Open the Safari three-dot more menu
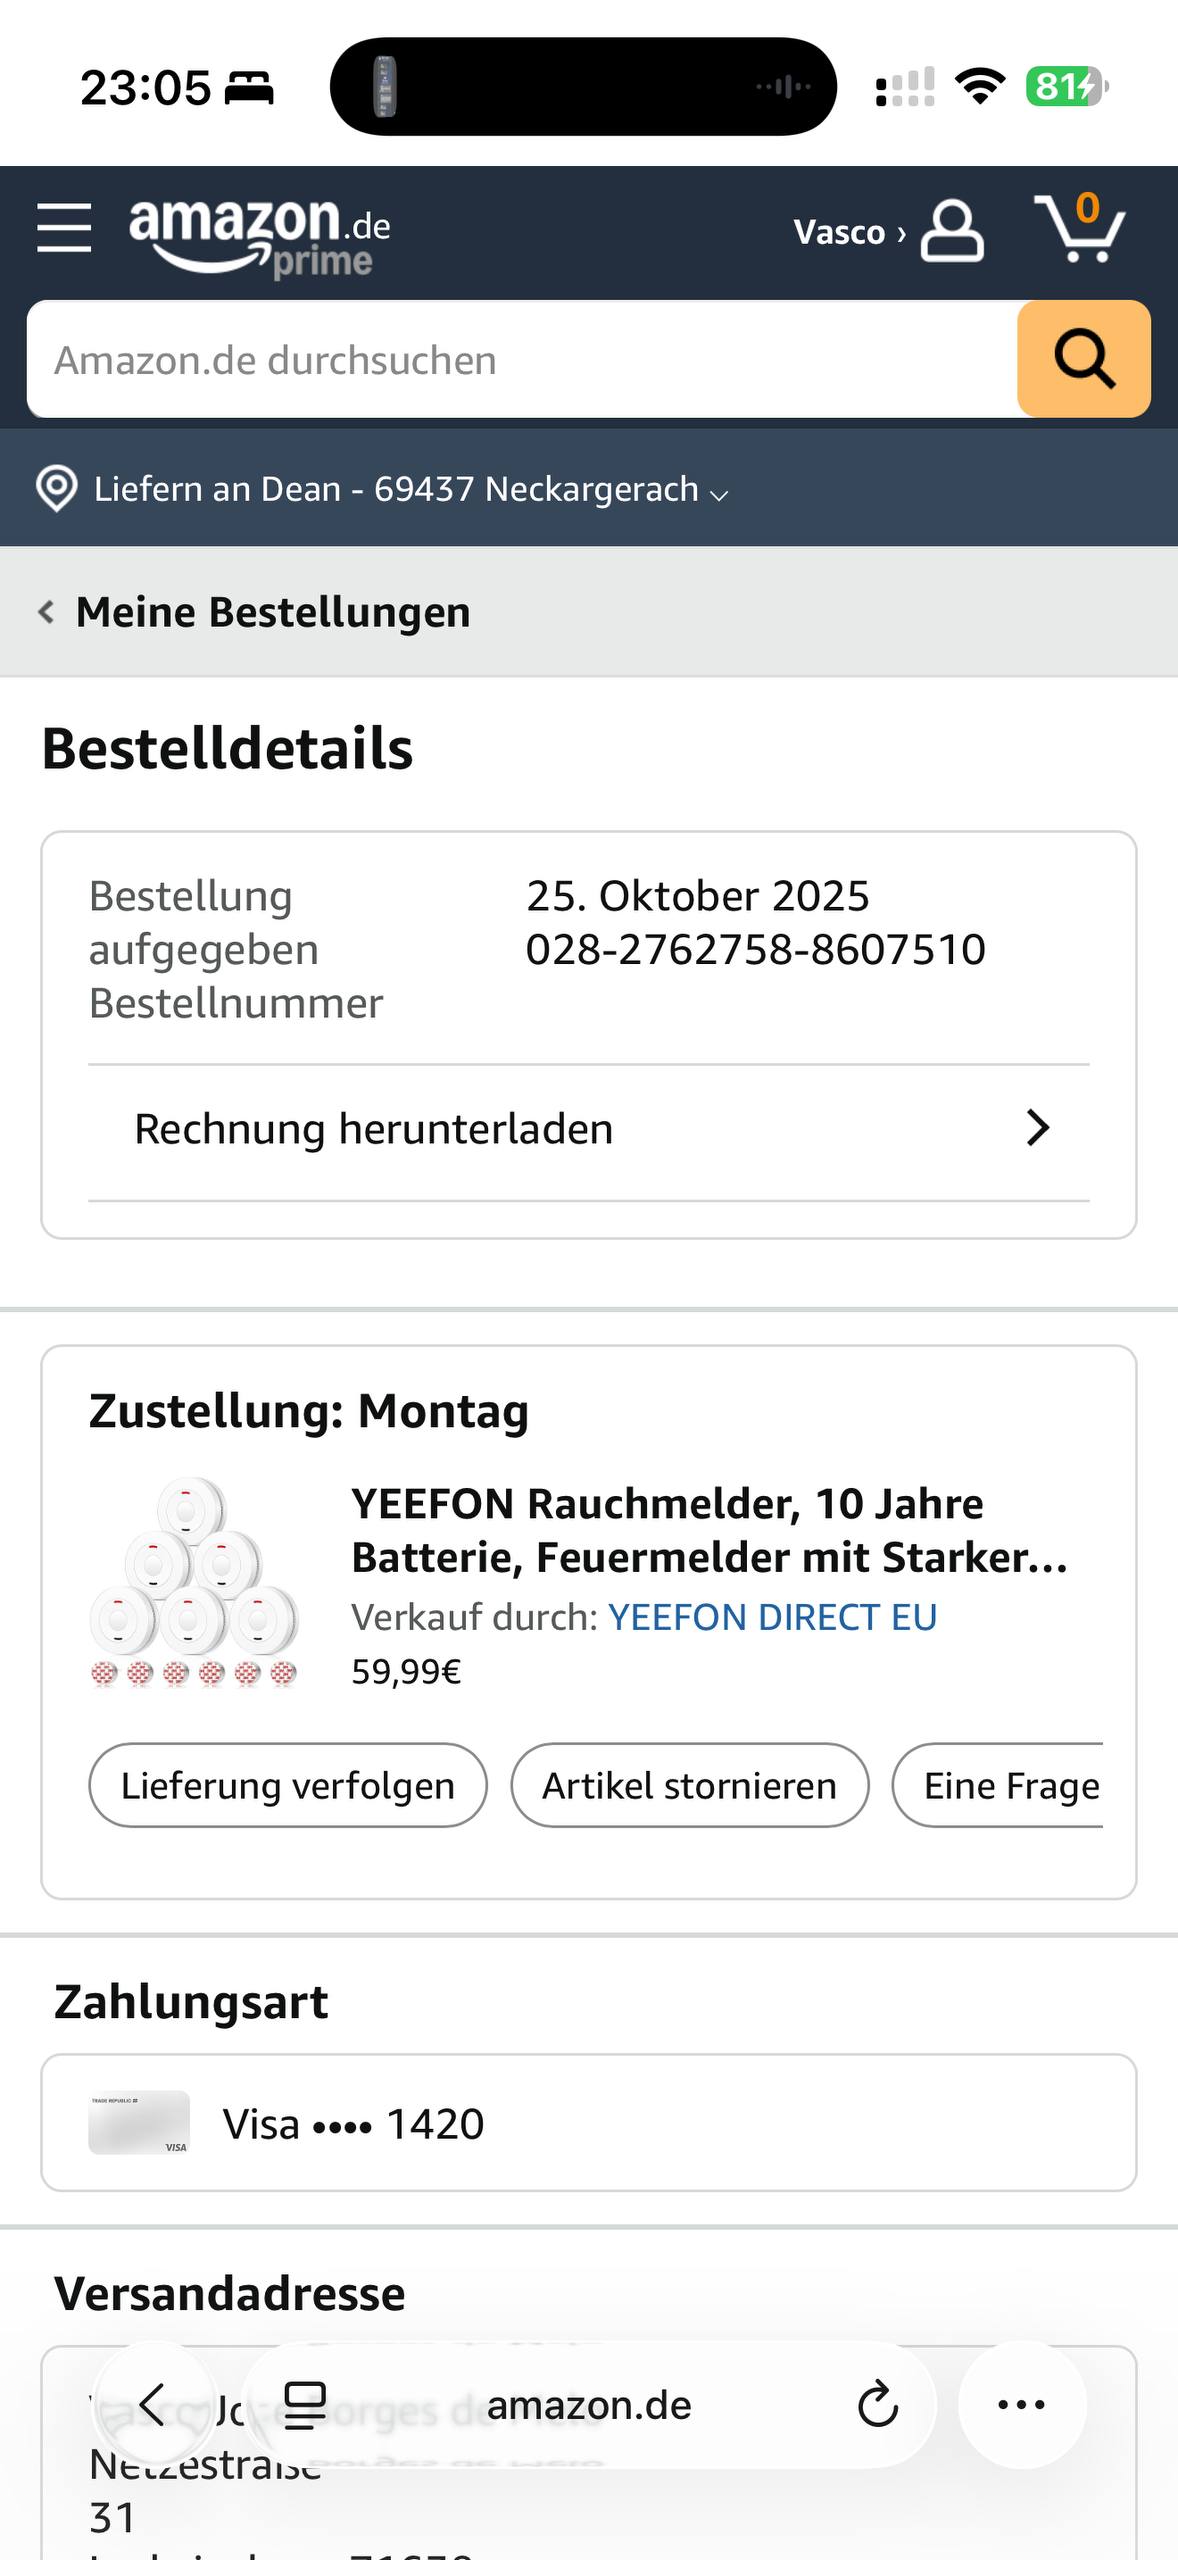1178x2560 pixels. coord(1021,2405)
